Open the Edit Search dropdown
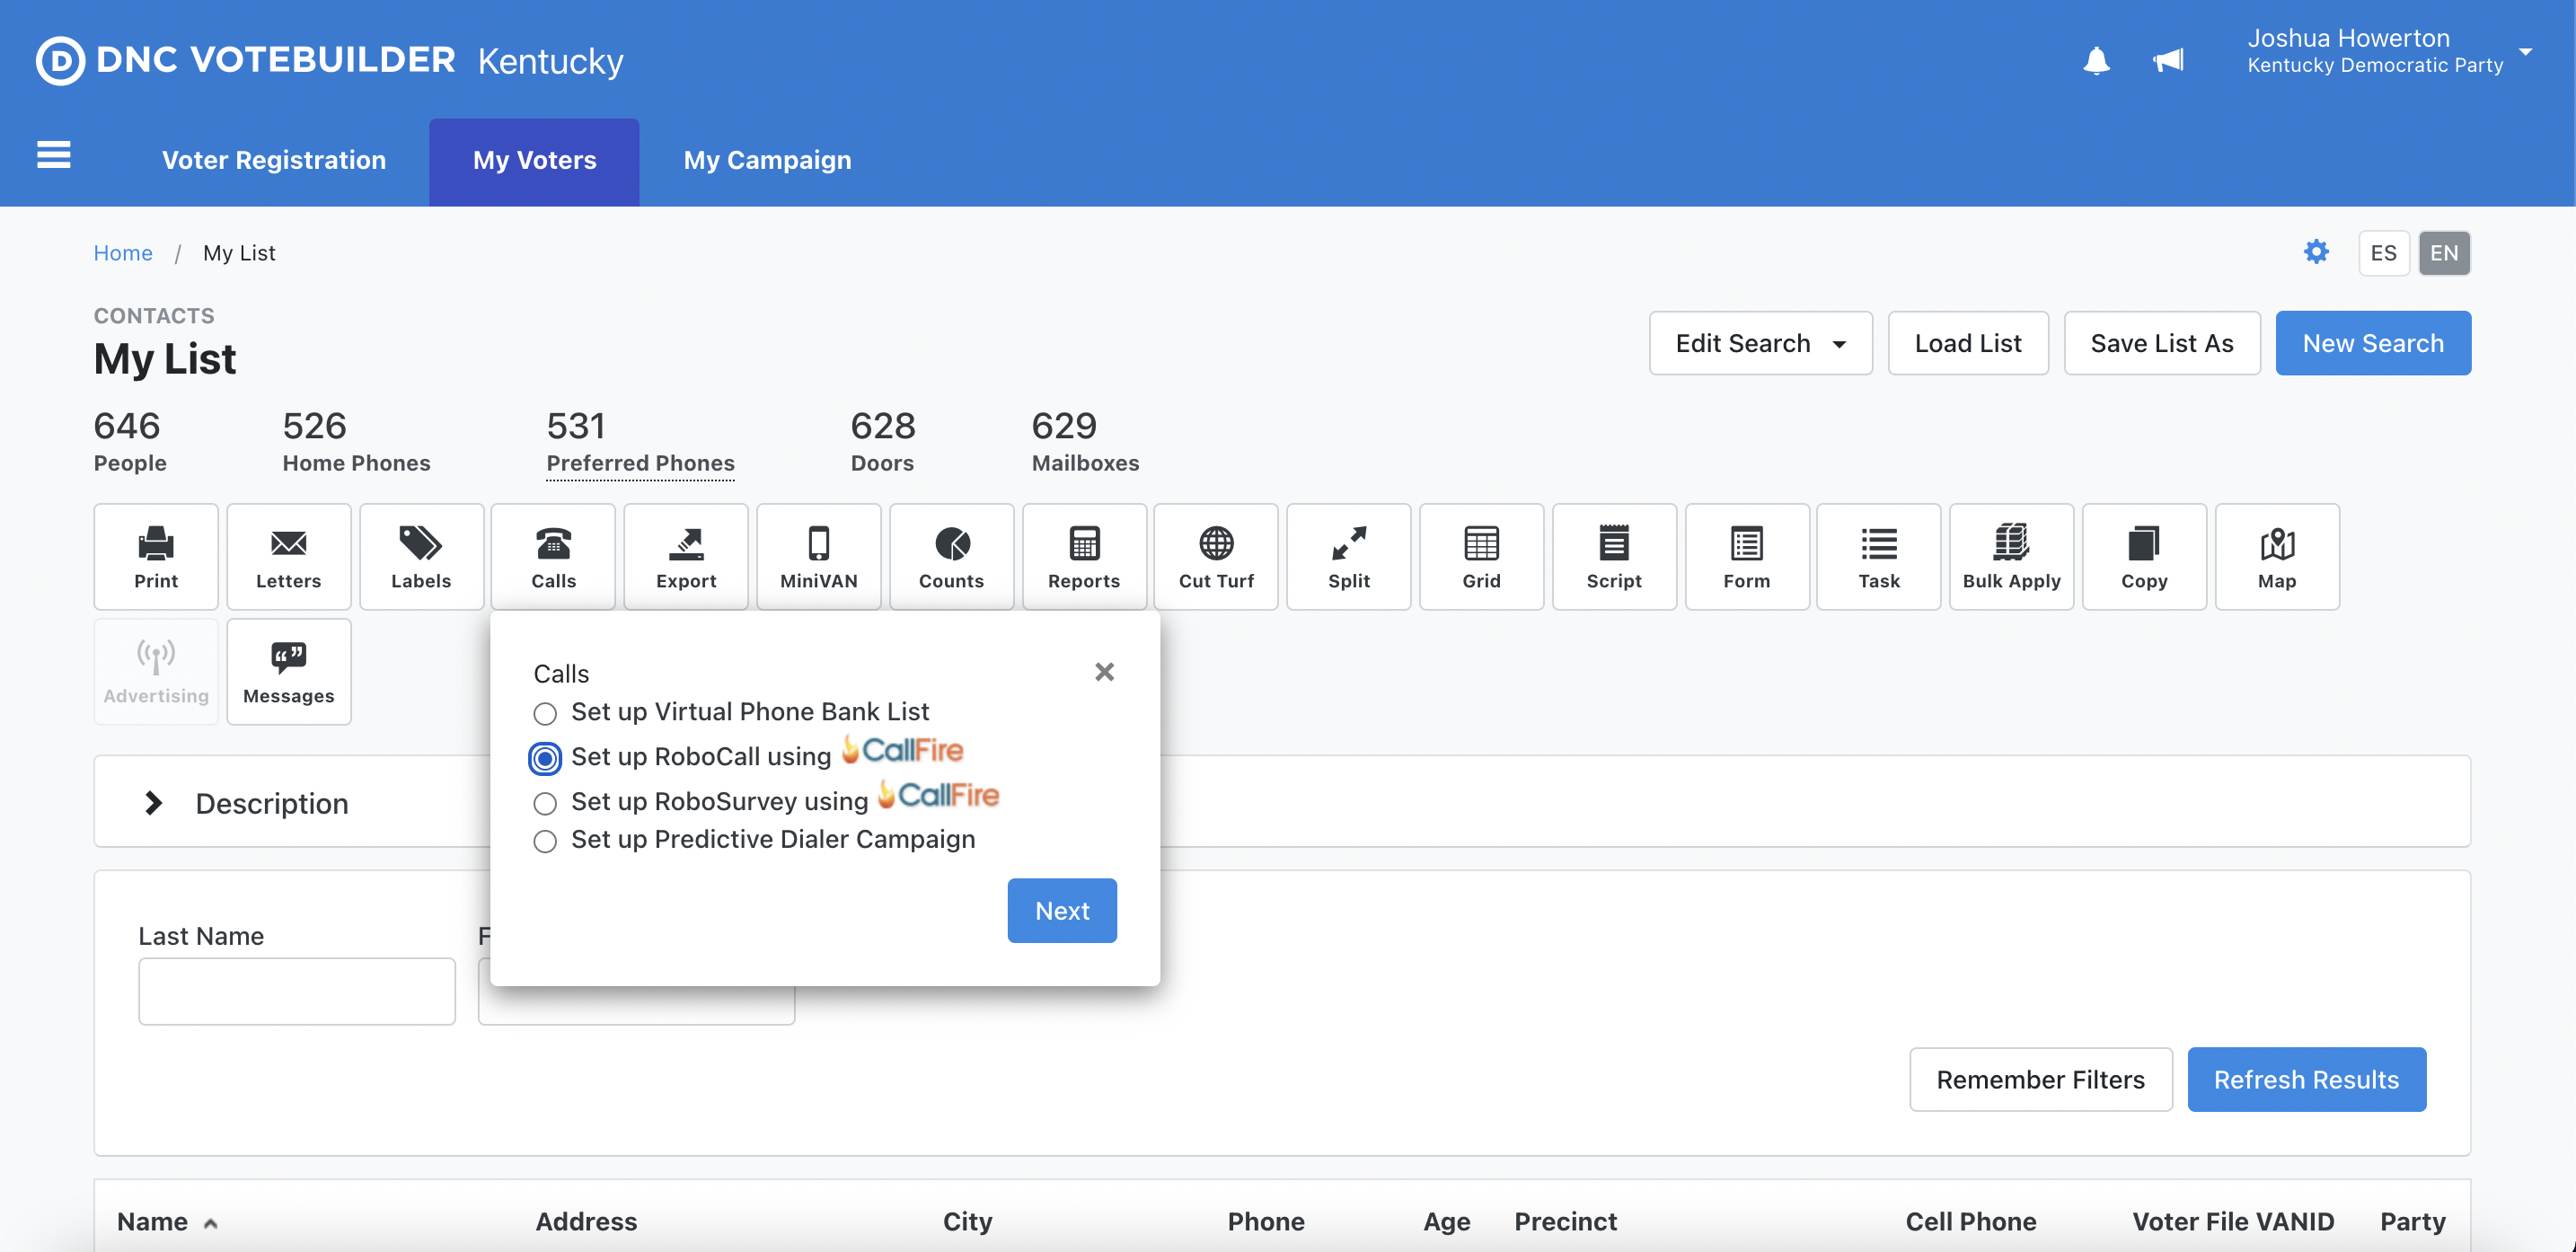Image resolution: width=2576 pixels, height=1252 pixels. tap(1760, 343)
